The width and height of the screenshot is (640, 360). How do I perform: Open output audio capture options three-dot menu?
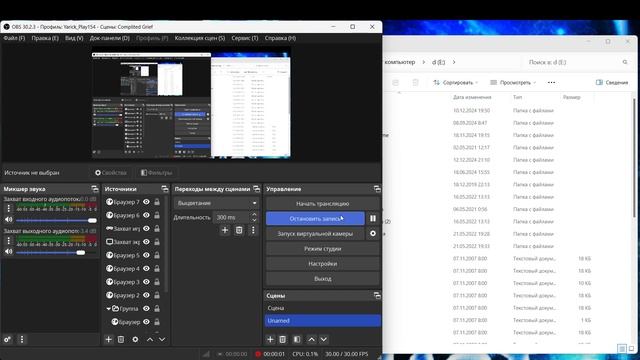(x=9, y=241)
